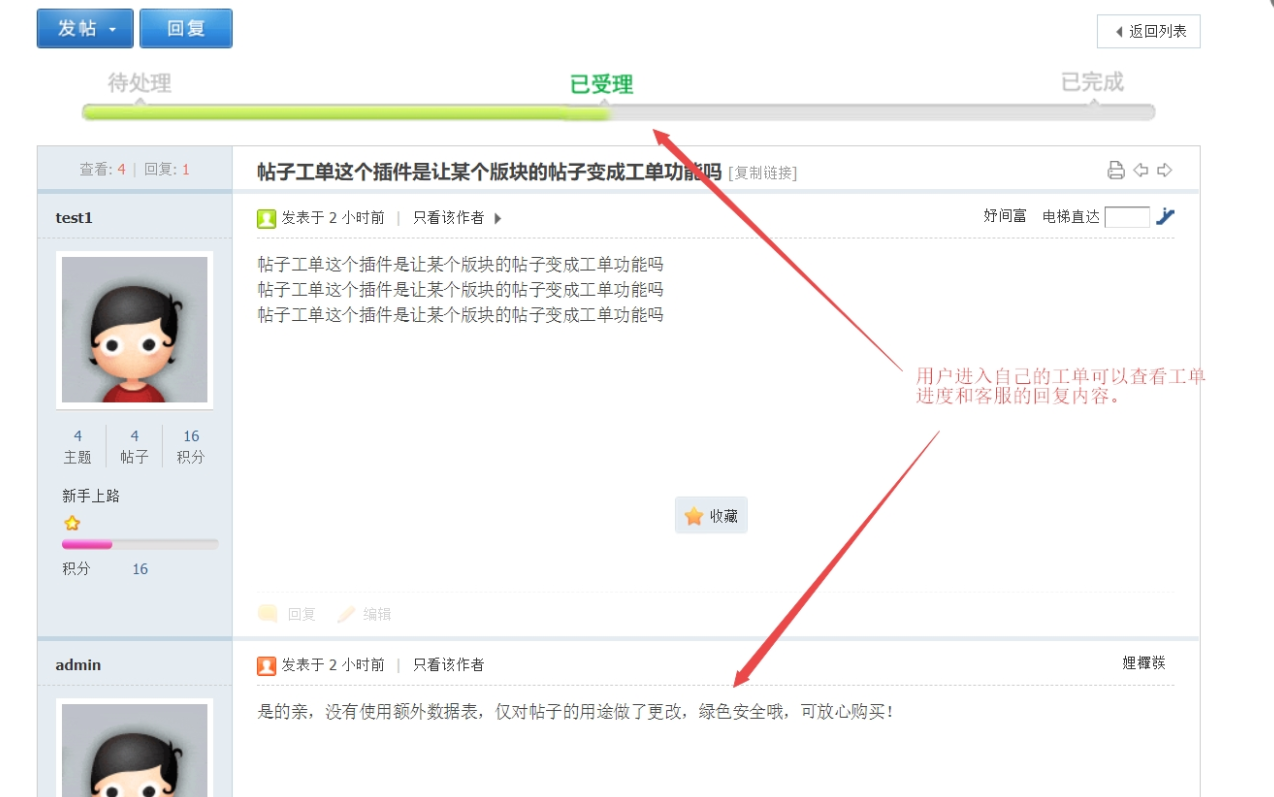Click the 积分 count 16 beside 帖子
This screenshot has width=1274, height=797.
(x=191, y=436)
